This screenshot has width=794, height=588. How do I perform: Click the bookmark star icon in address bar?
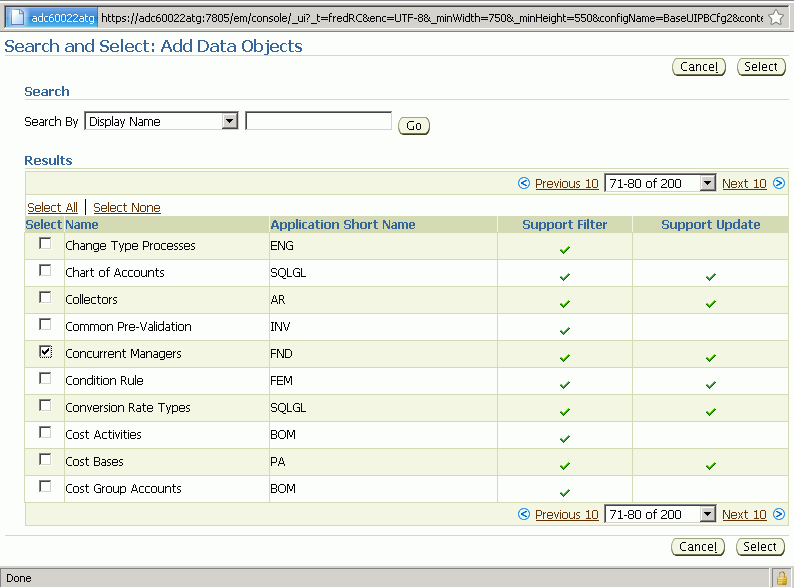click(776, 18)
